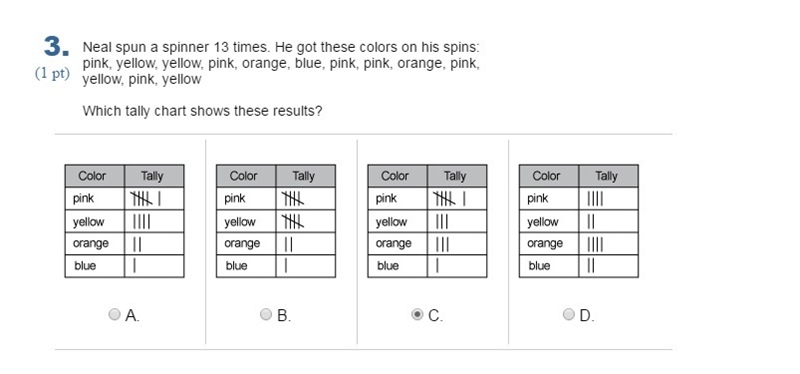800x374 pixels.
Task: Click the option D tally chart
Action: (579, 221)
